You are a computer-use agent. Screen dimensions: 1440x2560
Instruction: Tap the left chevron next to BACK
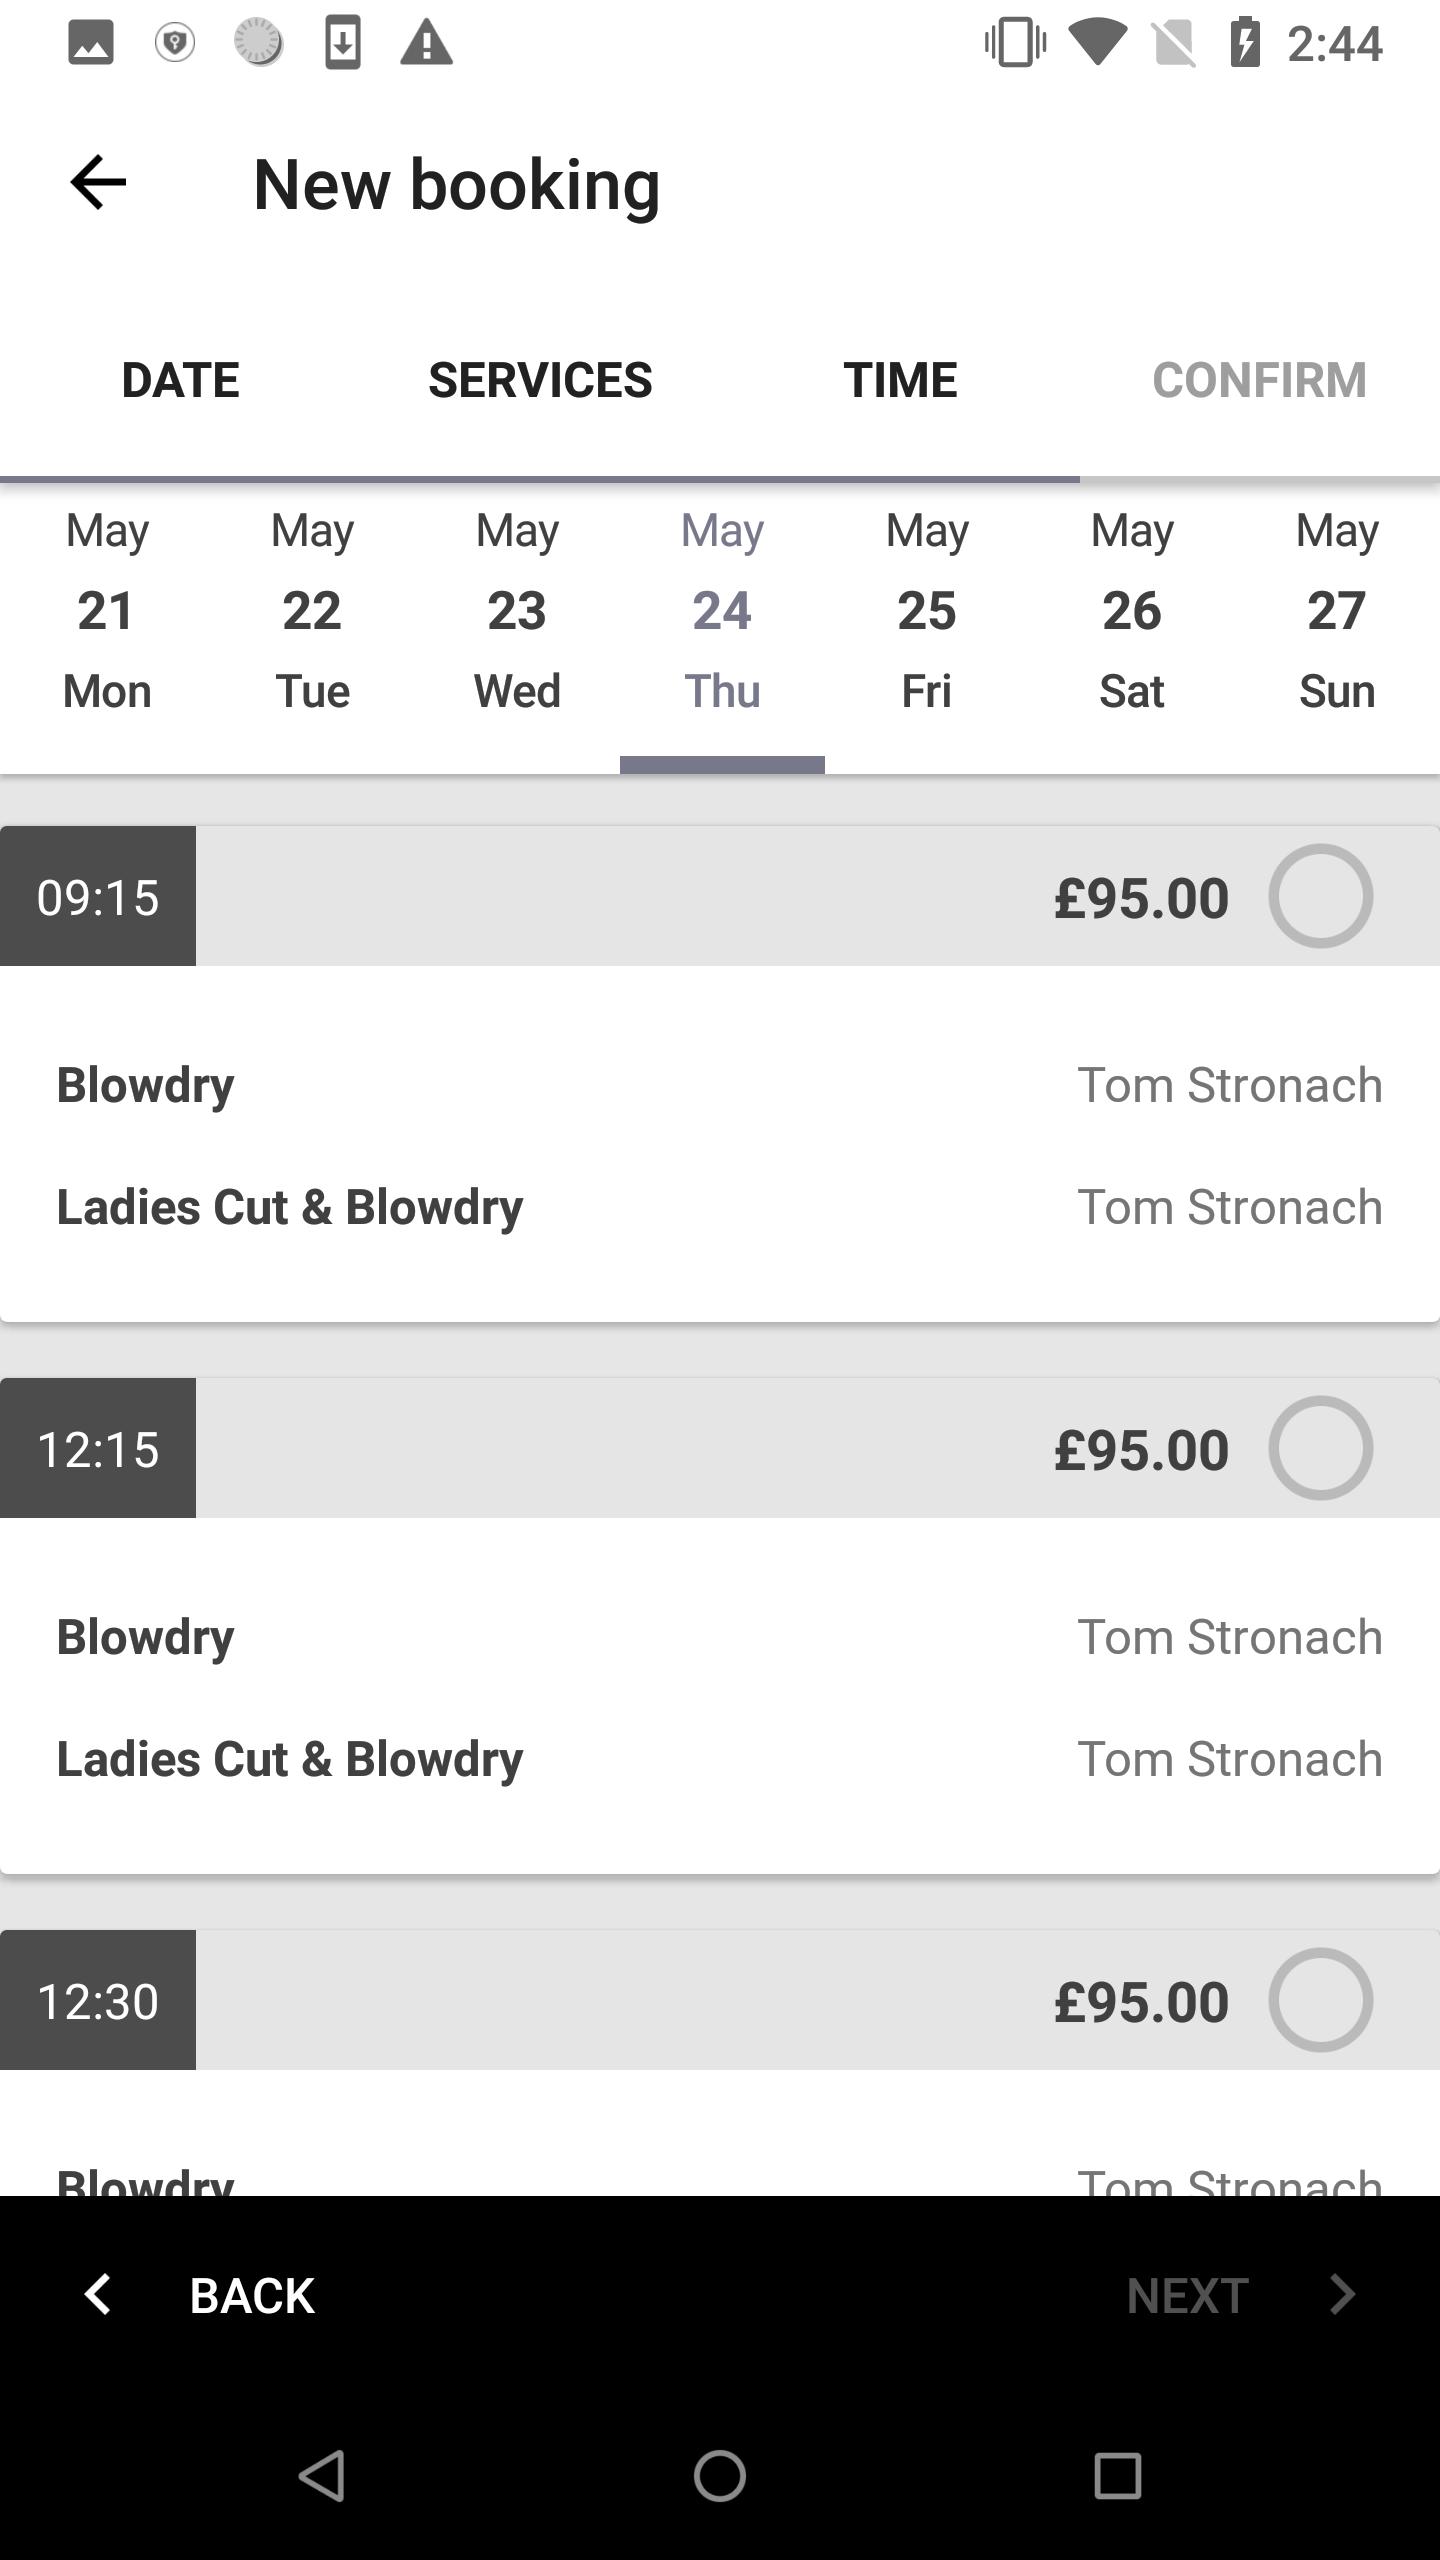[98, 2294]
